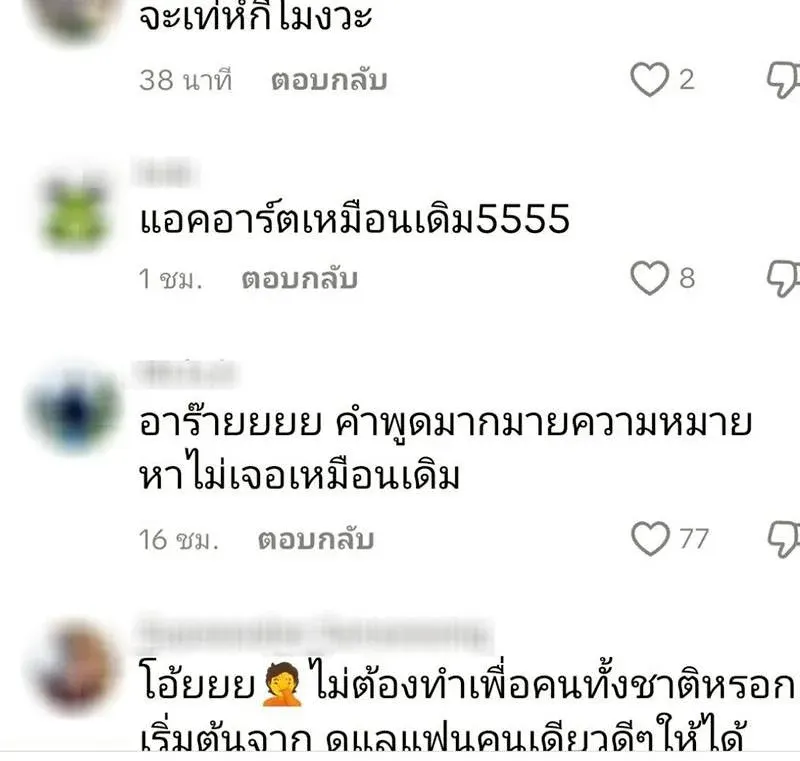This screenshot has height=761, width=800.
Task: Open blurred username above อาร๊ายยยย comment
Action: tap(186, 373)
